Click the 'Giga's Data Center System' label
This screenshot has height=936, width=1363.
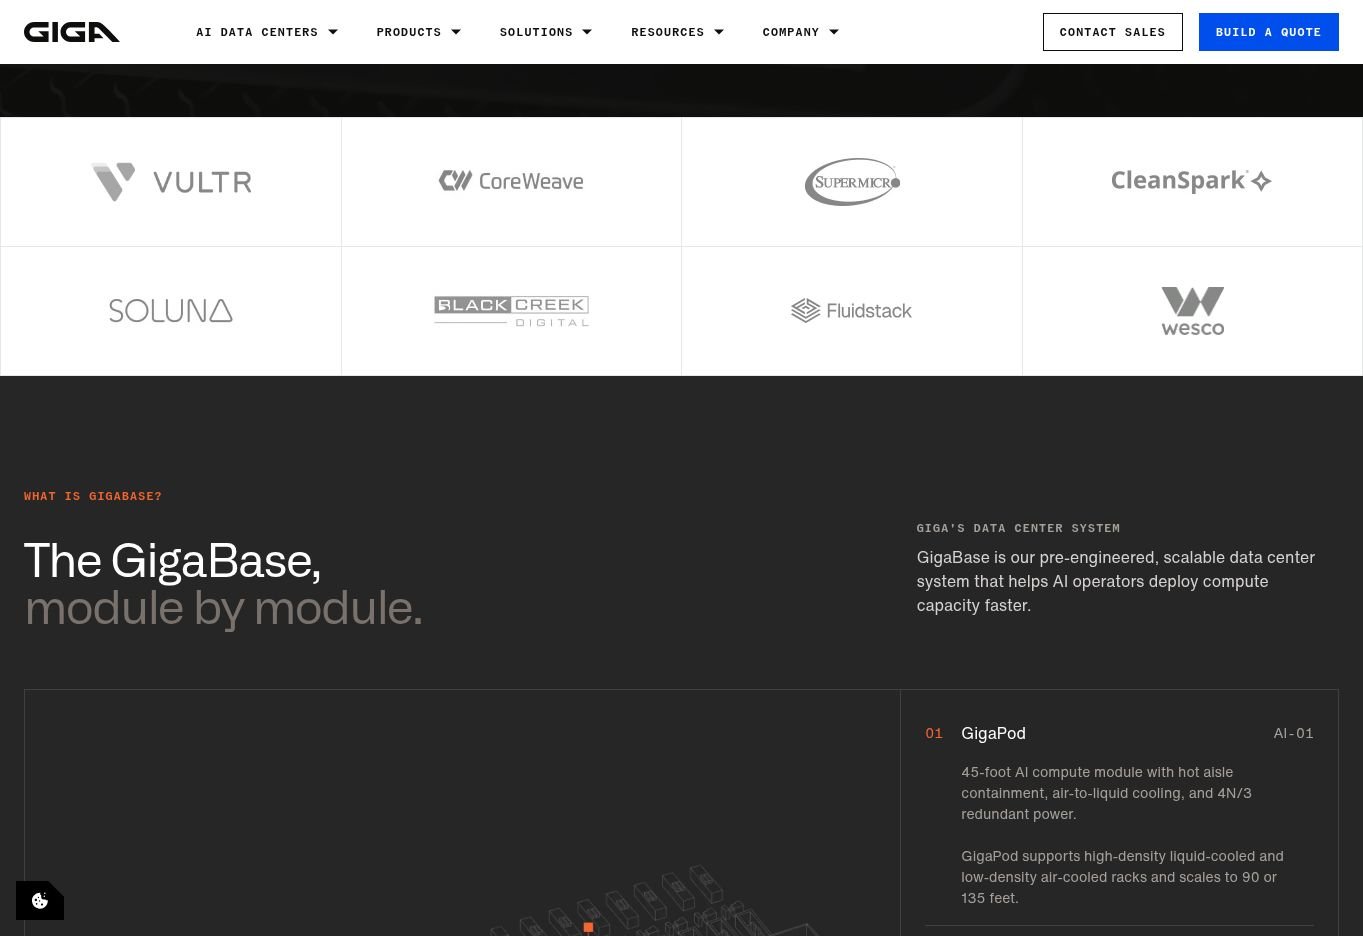[x=1018, y=528]
